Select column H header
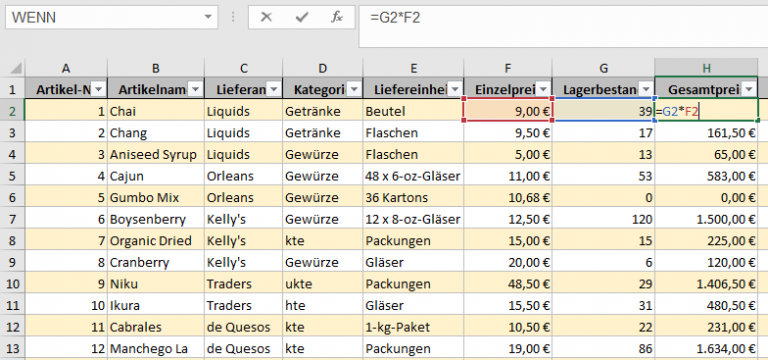 tap(706, 68)
